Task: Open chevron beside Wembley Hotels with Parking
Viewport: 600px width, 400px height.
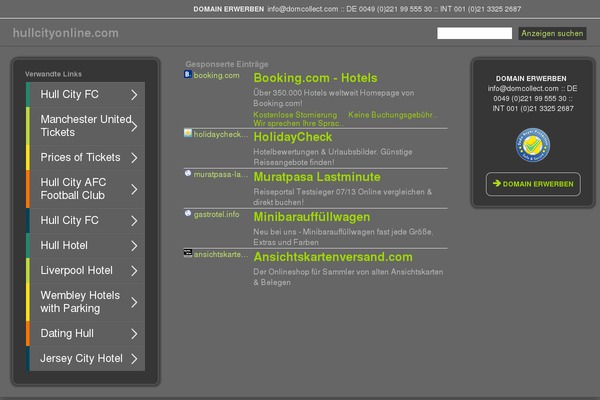Action: [x=134, y=302]
